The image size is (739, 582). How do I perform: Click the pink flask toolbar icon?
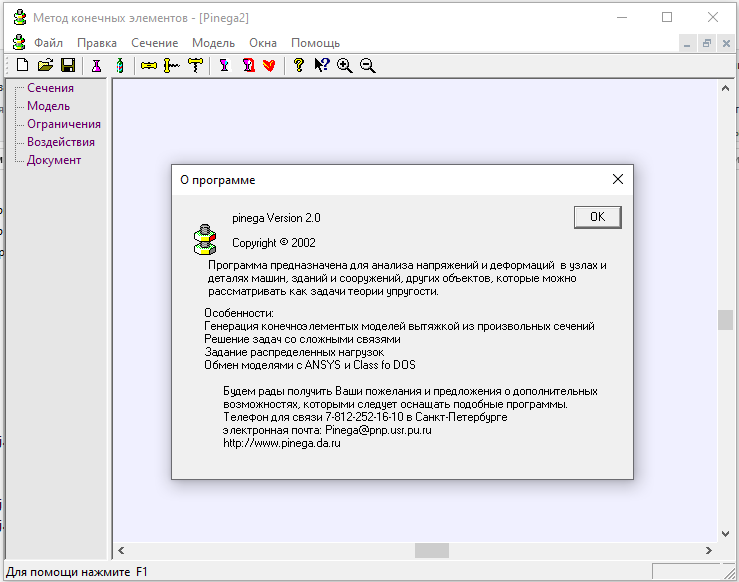click(97, 65)
